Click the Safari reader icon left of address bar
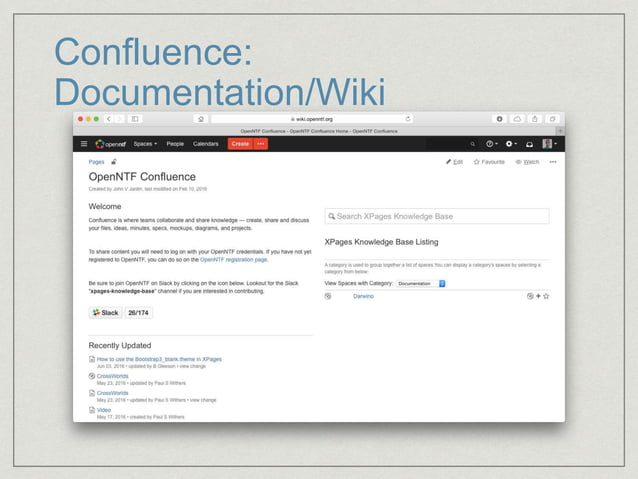 click(x=201, y=119)
